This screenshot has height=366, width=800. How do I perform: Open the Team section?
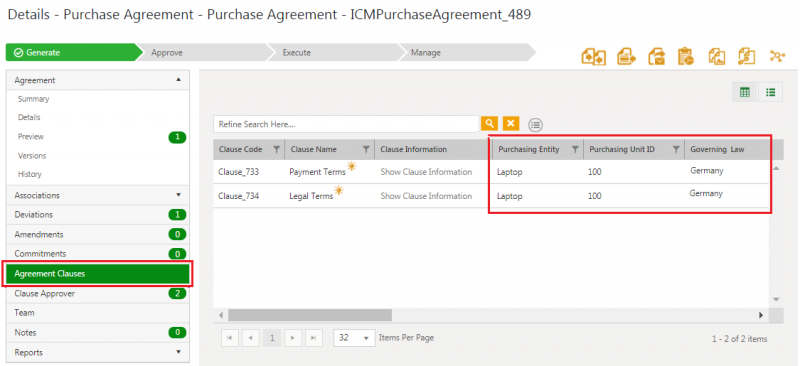[97, 313]
